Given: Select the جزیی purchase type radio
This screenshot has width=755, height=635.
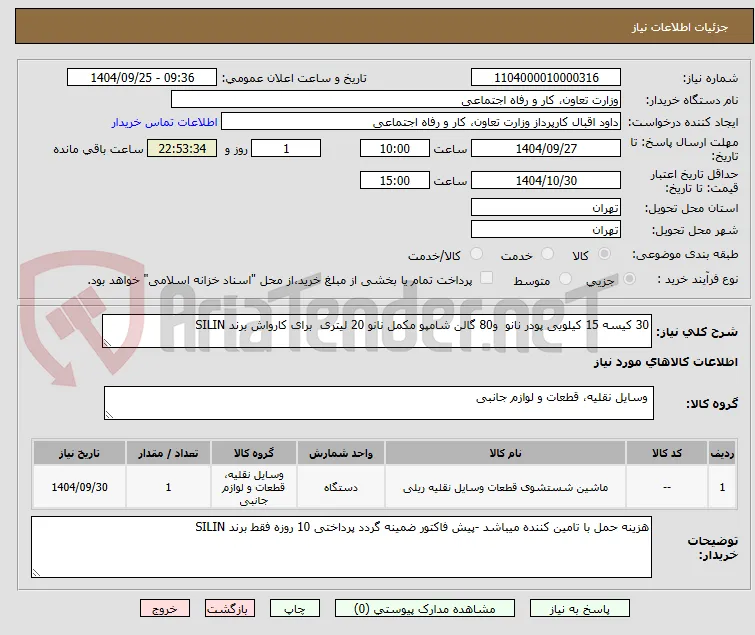Looking at the screenshot, I should 629,279.
